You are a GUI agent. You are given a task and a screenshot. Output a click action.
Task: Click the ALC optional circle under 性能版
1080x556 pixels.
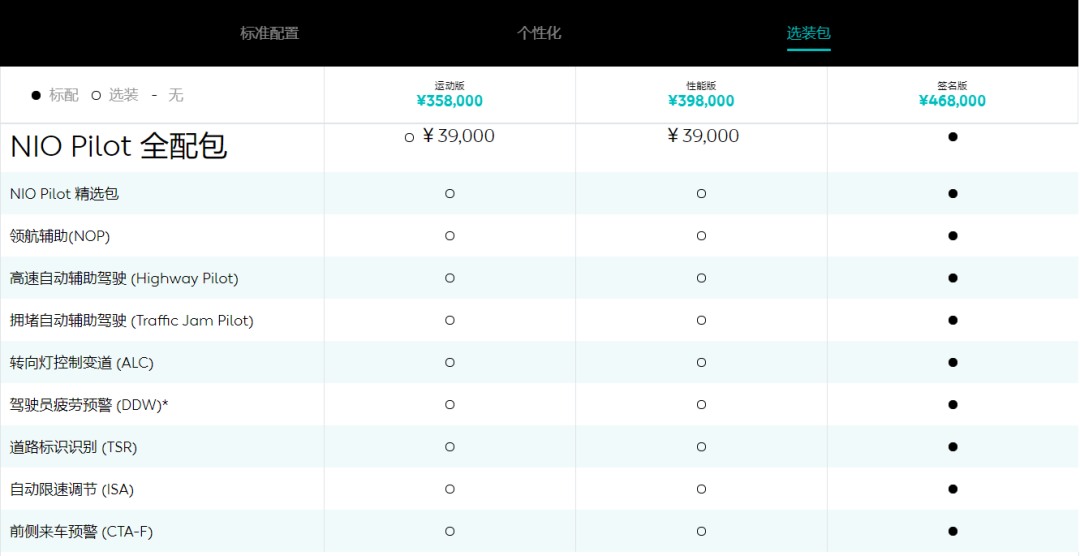tap(701, 362)
